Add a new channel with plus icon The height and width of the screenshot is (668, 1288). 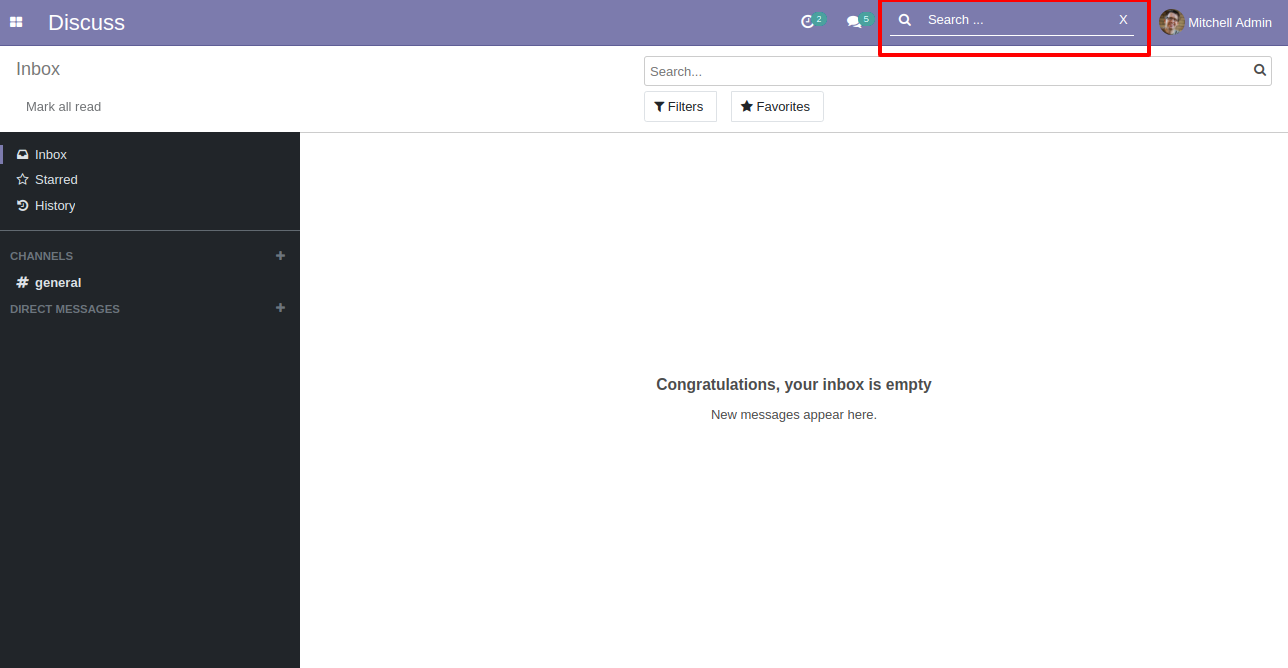(x=280, y=256)
